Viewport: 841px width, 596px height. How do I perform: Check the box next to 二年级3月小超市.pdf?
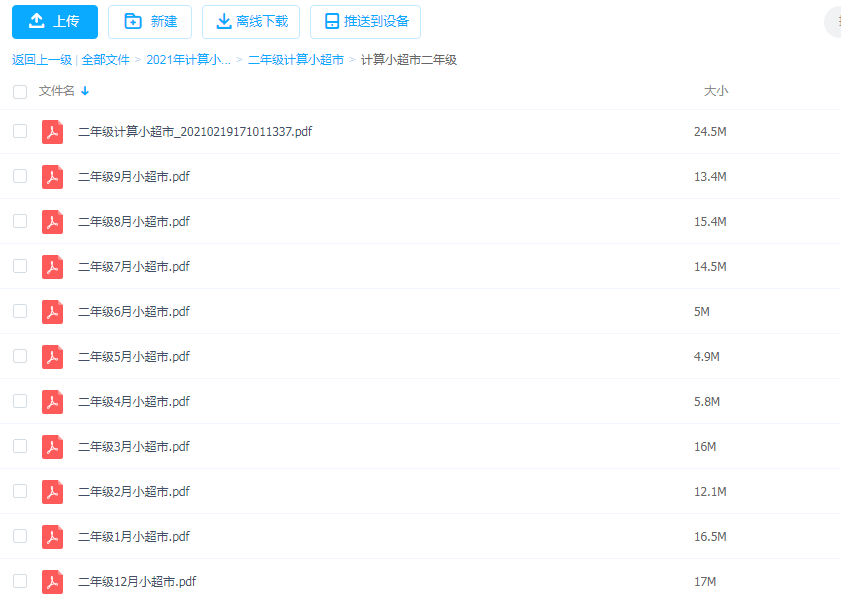click(x=20, y=446)
